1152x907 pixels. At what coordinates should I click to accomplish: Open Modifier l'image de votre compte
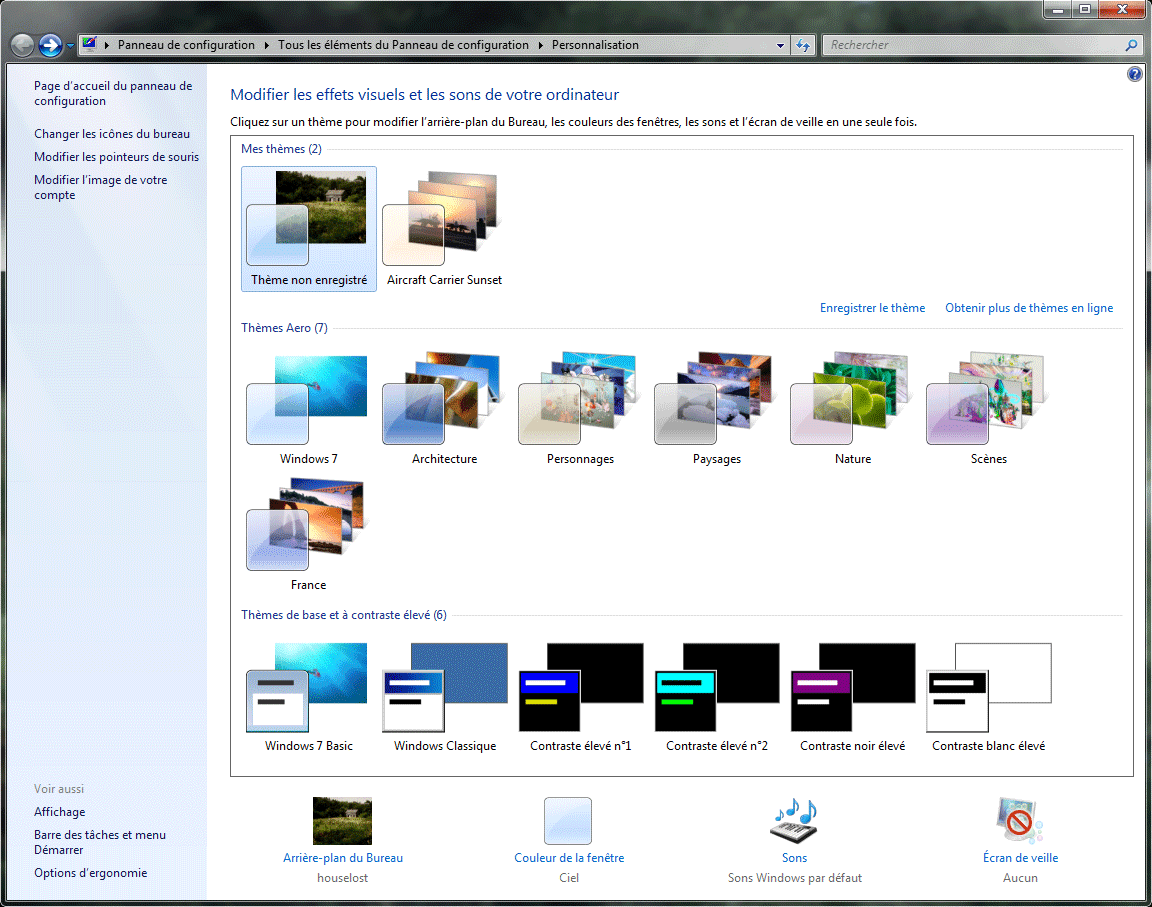tap(101, 187)
